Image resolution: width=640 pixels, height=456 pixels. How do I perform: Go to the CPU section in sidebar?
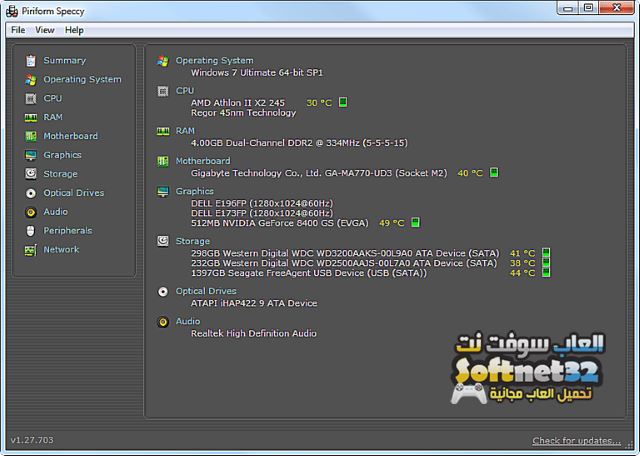(53, 98)
